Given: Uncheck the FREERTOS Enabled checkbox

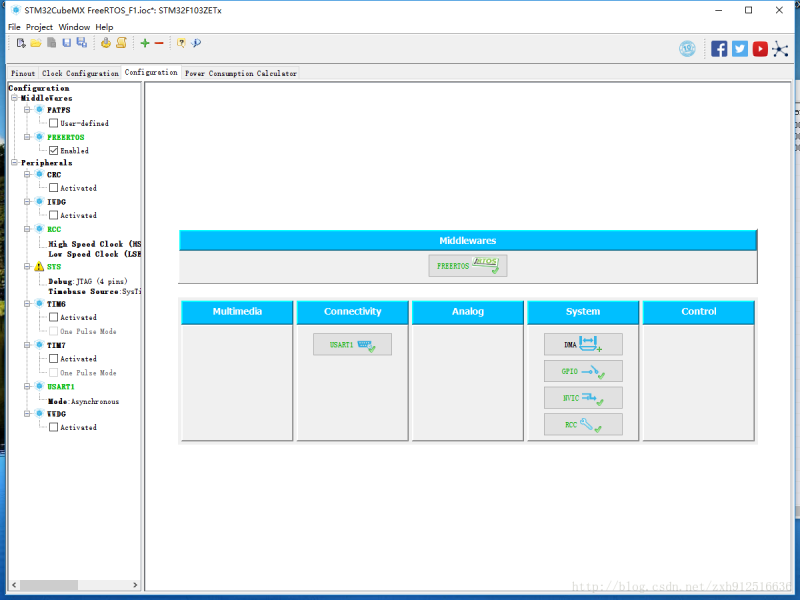Looking at the screenshot, I should (x=54, y=151).
